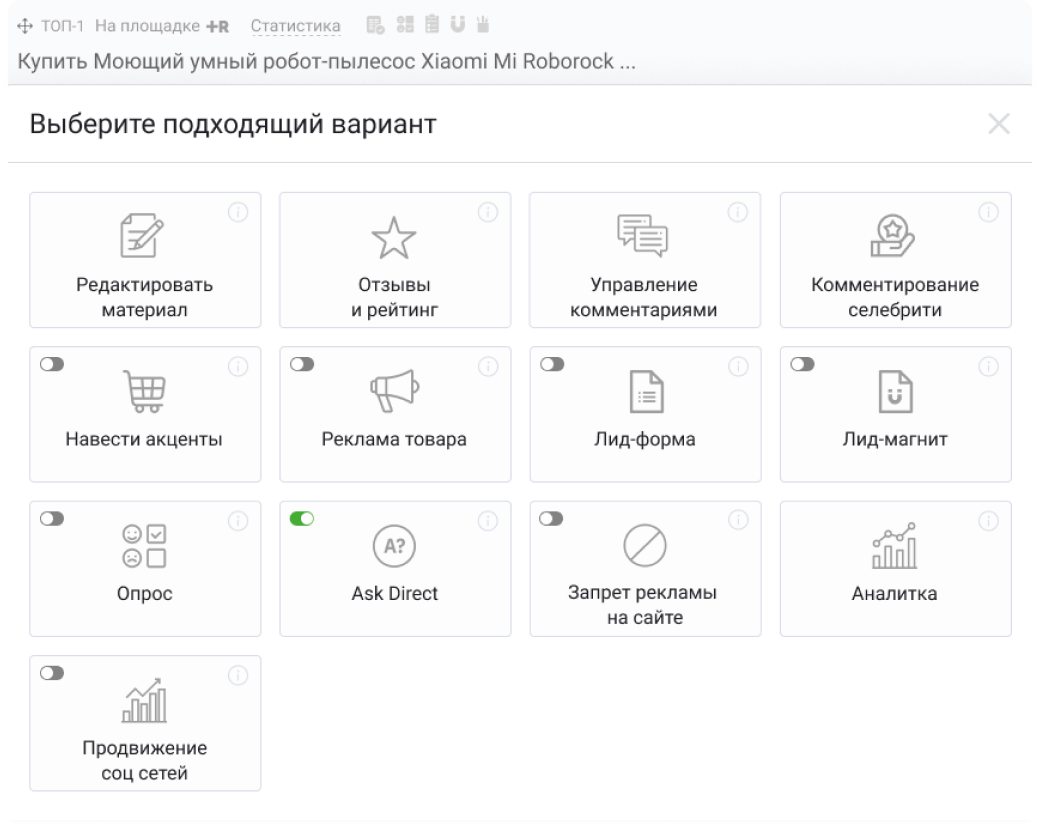
Task: Select the Комментирование селебрити tile
Action: coord(895,260)
